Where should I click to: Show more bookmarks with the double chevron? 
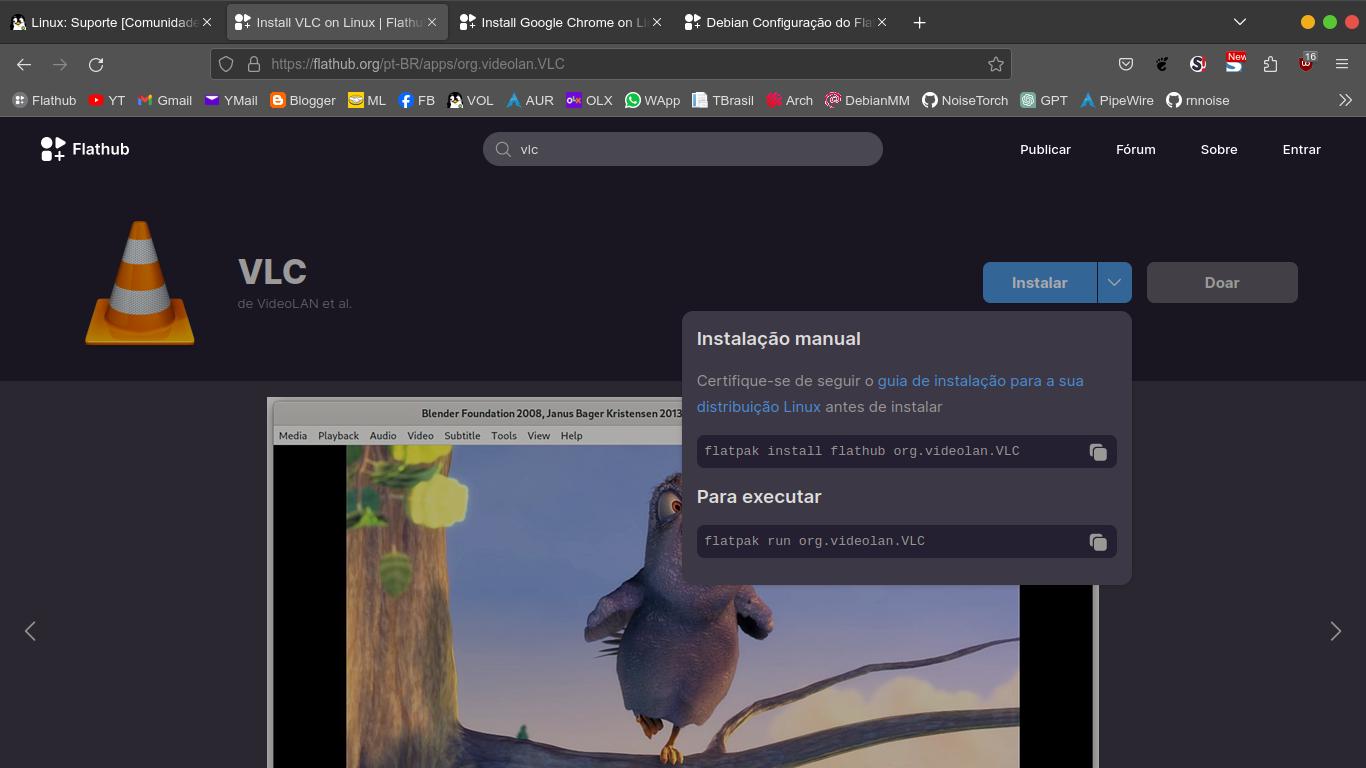[1345, 100]
